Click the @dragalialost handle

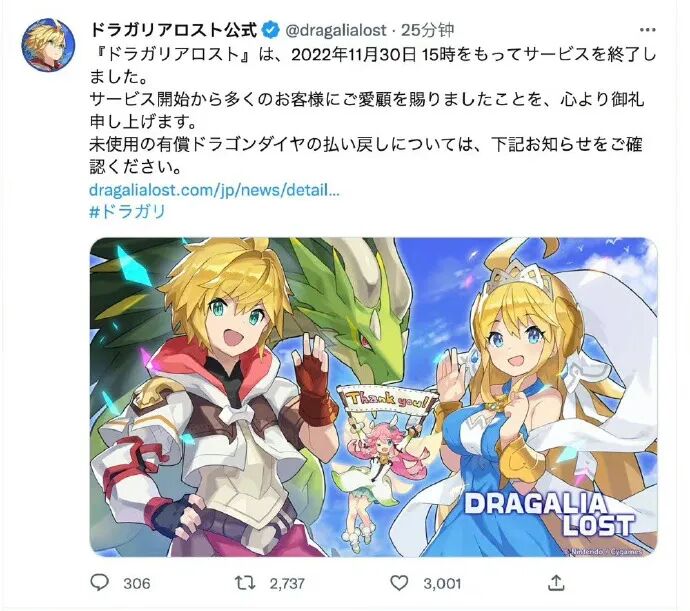(x=336, y=30)
